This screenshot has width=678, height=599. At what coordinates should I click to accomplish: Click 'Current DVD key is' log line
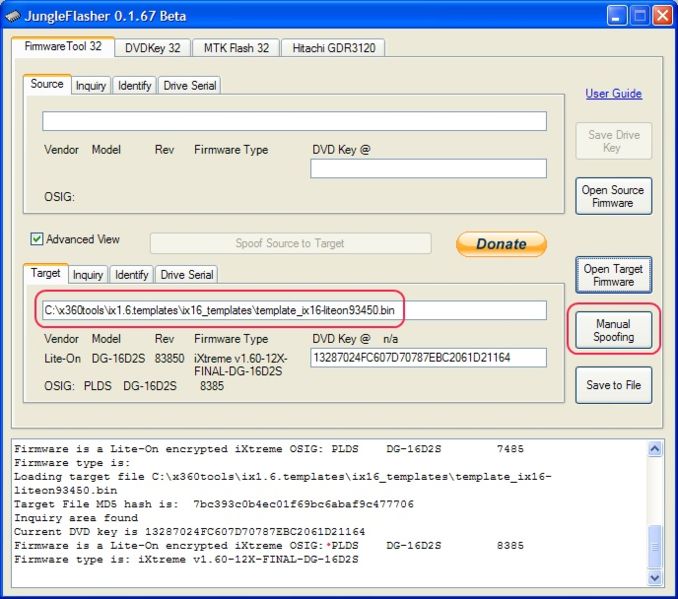189,532
